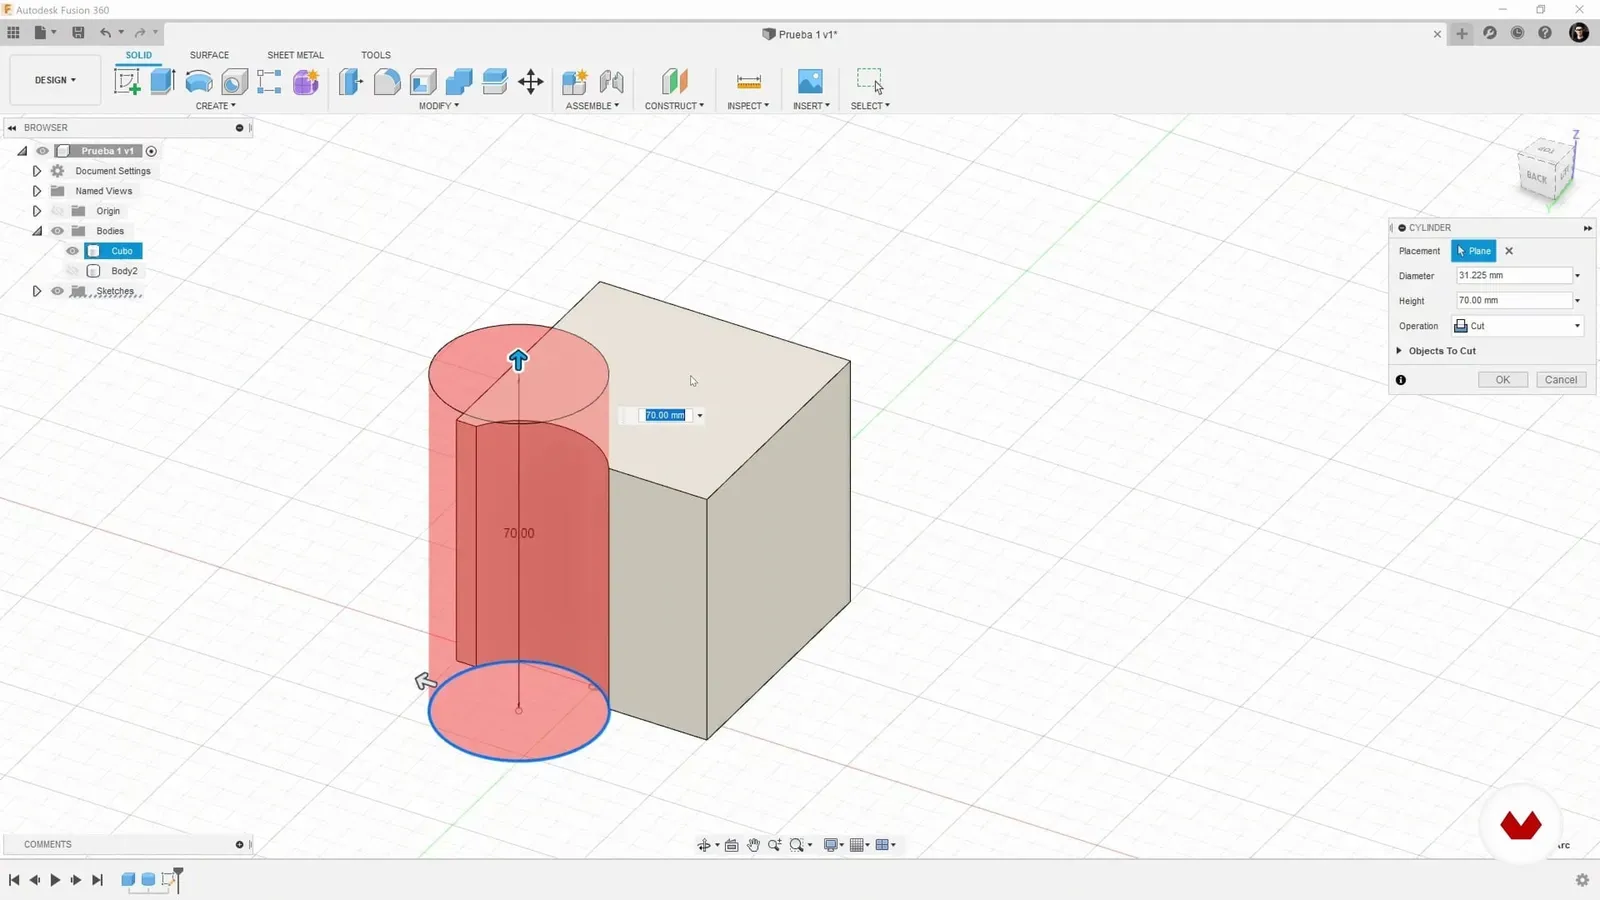The image size is (1600, 900).
Task: Click the Move/Copy tool
Action: tap(531, 81)
